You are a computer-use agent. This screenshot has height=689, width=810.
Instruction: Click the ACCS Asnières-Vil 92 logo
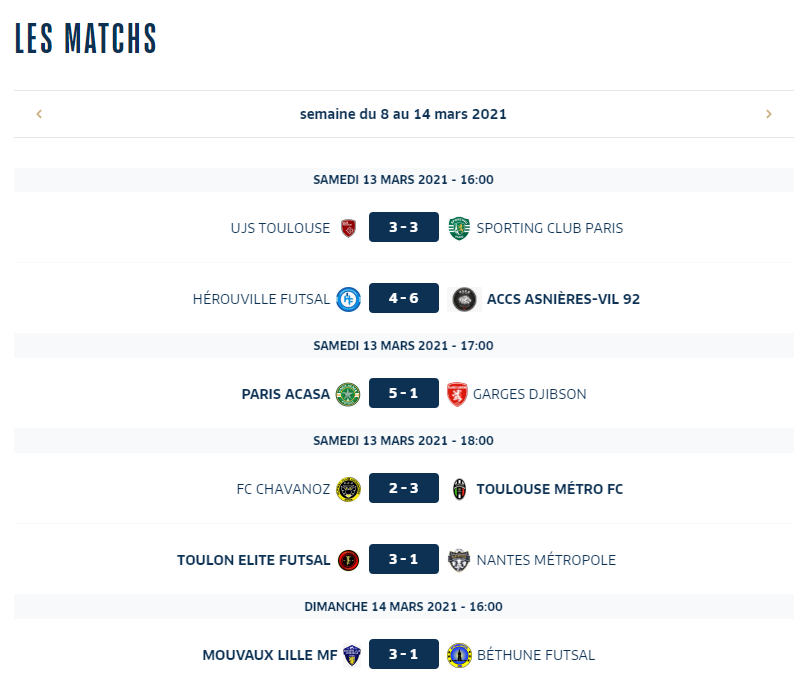[x=464, y=300]
